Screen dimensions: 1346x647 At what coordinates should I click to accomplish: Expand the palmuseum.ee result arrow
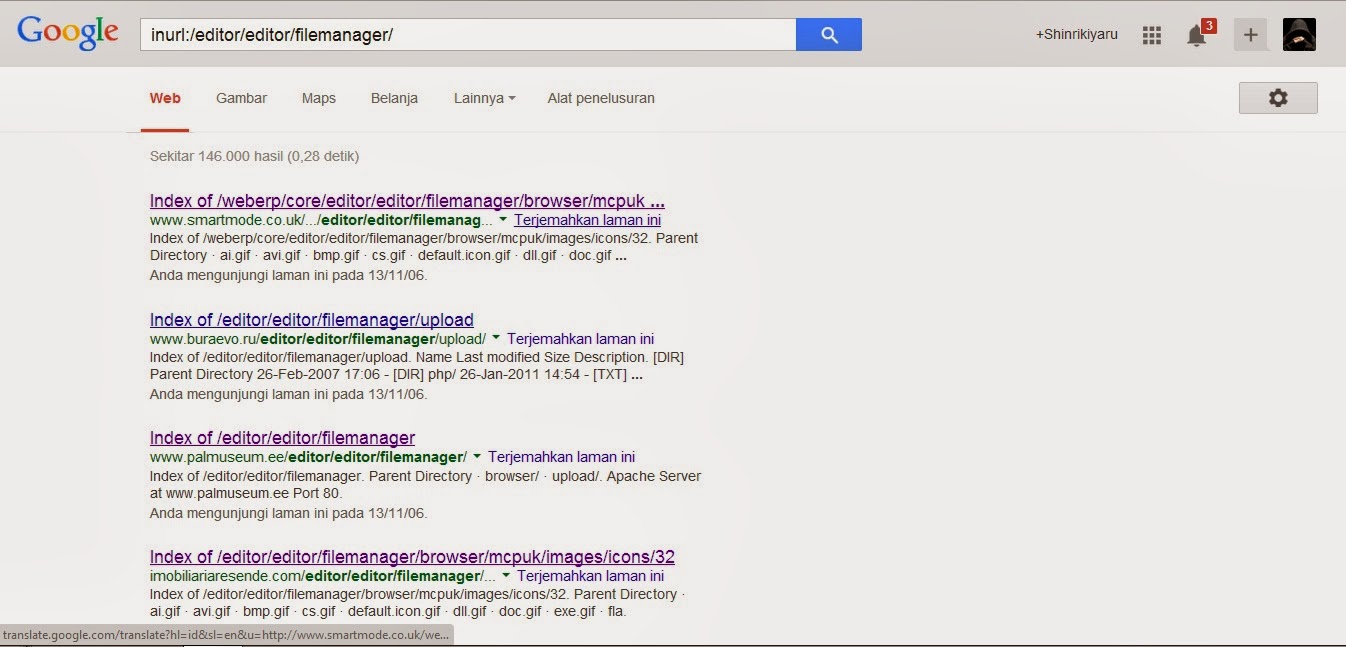click(477, 457)
